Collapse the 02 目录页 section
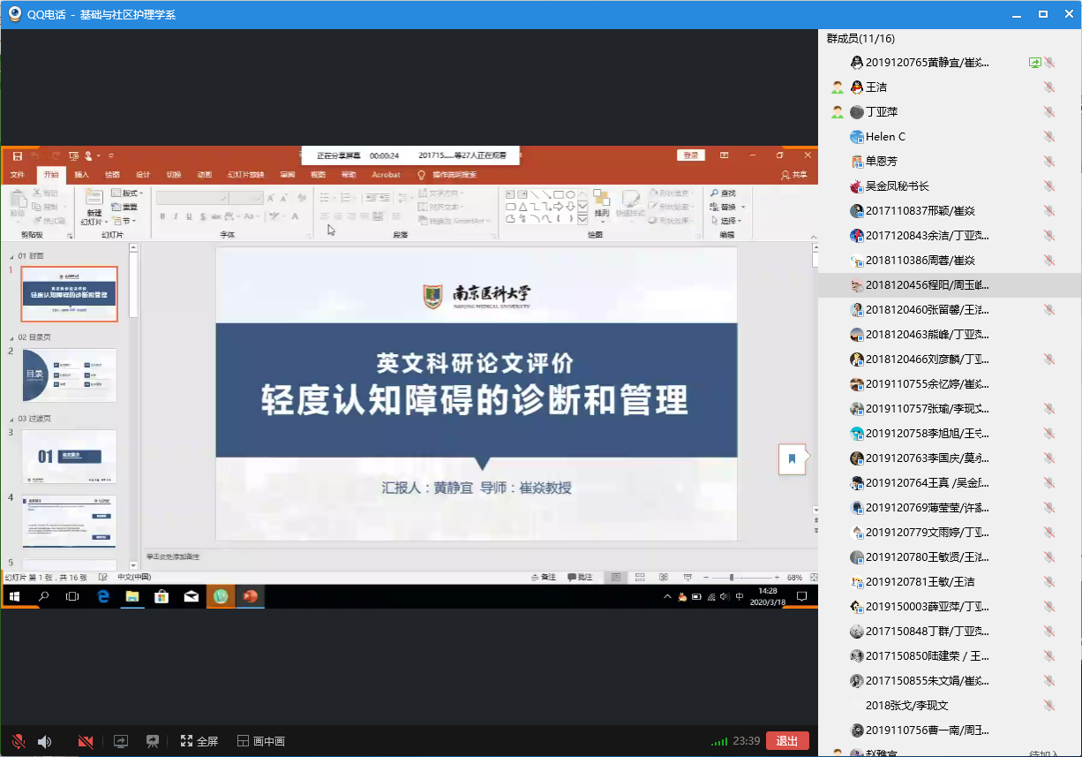The width and height of the screenshot is (1082, 757). click(x=12, y=339)
